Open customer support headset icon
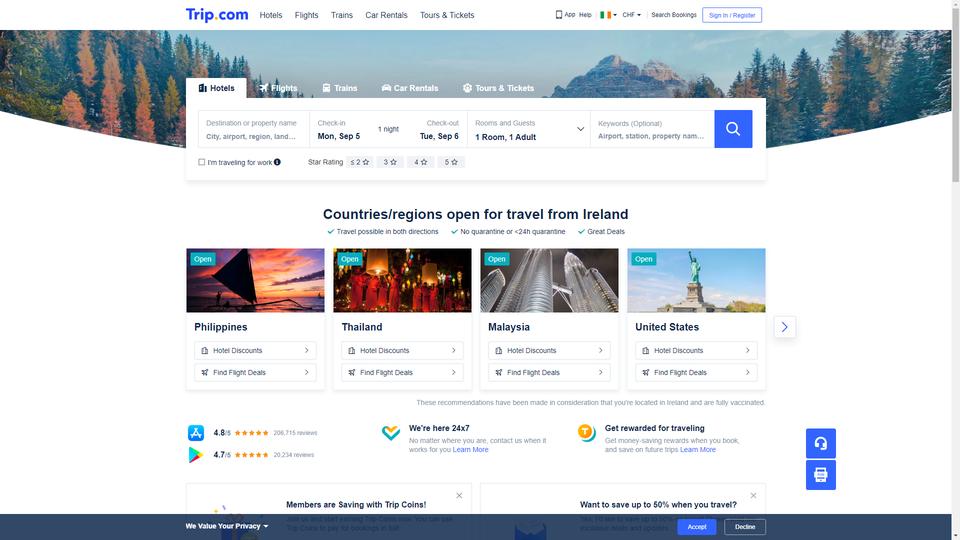 820,443
